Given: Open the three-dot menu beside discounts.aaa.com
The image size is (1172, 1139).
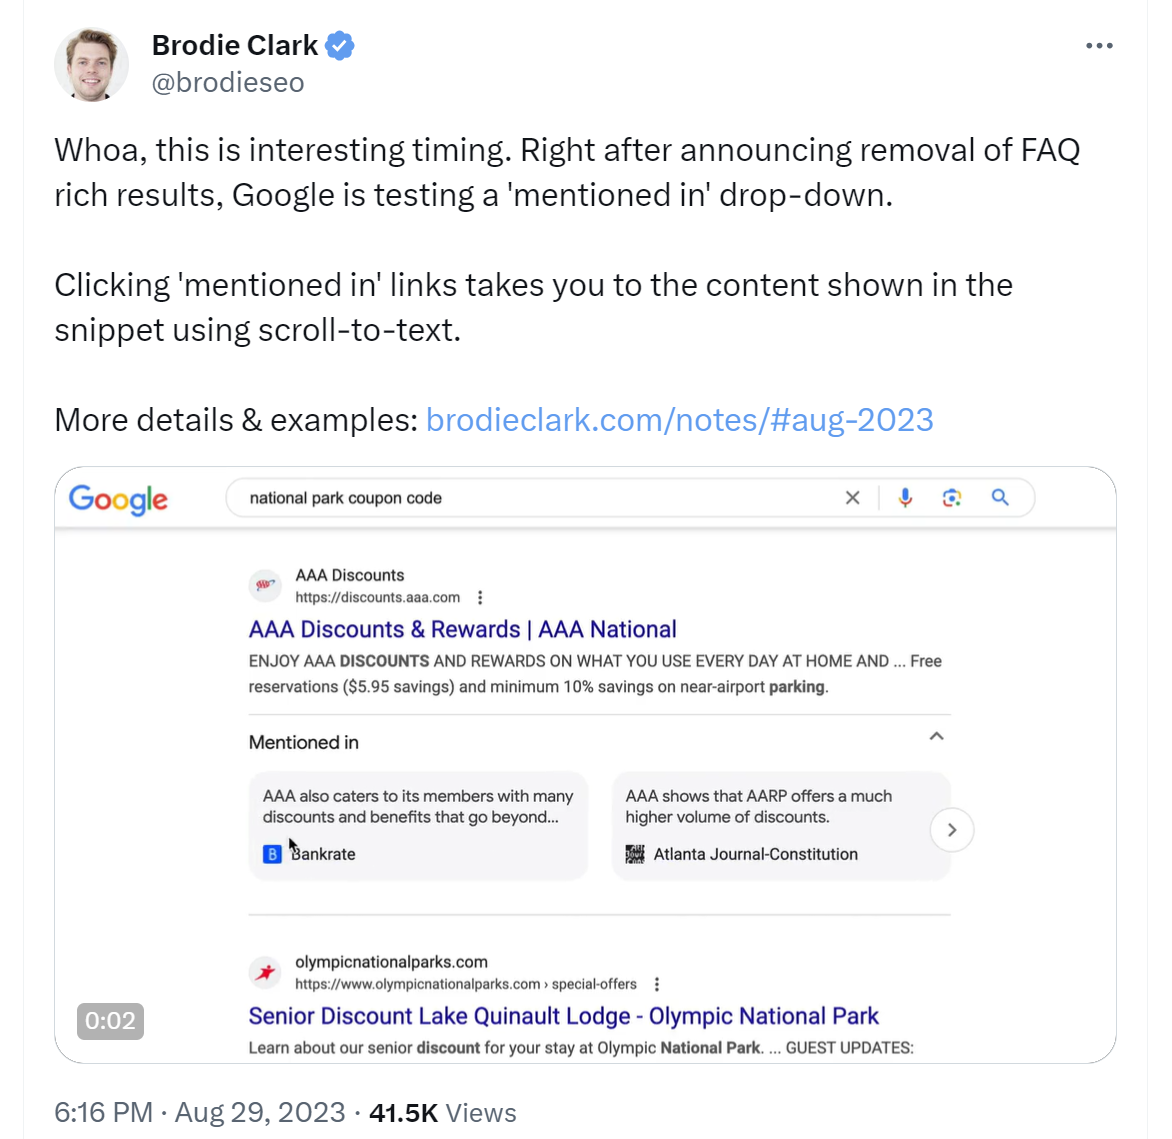Looking at the screenshot, I should (x=480, y=596).
